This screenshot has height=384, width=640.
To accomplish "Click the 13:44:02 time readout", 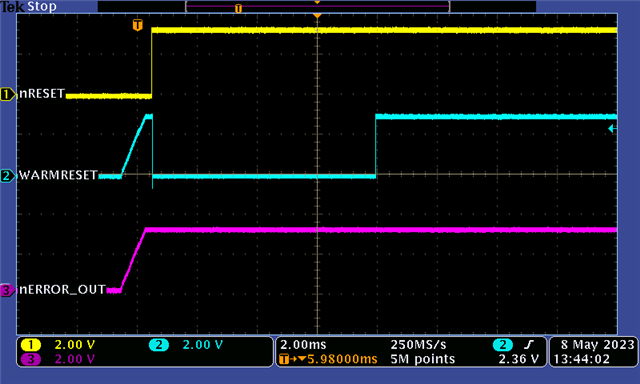I will (x=581, y=359).
